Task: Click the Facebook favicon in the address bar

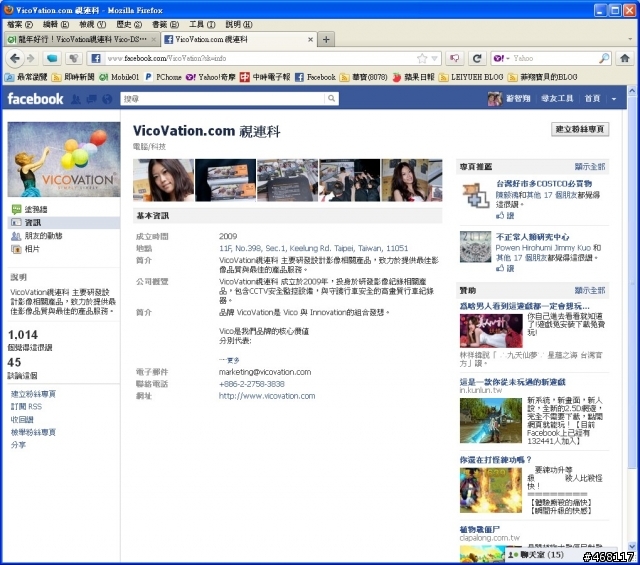Action: (96, 58)
